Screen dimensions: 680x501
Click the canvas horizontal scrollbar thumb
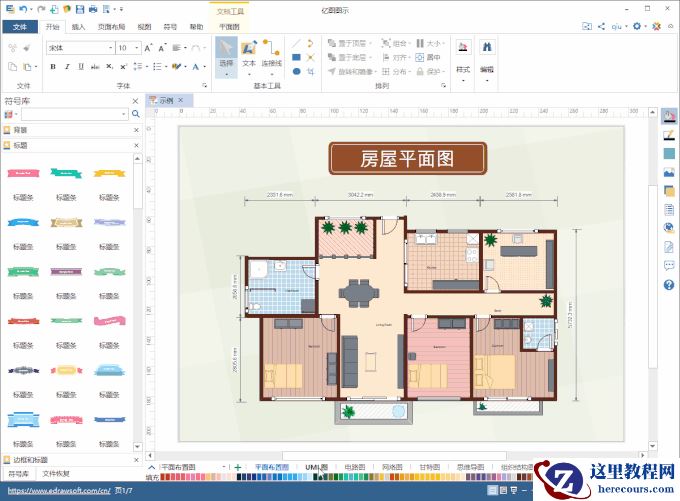[394, 455]
